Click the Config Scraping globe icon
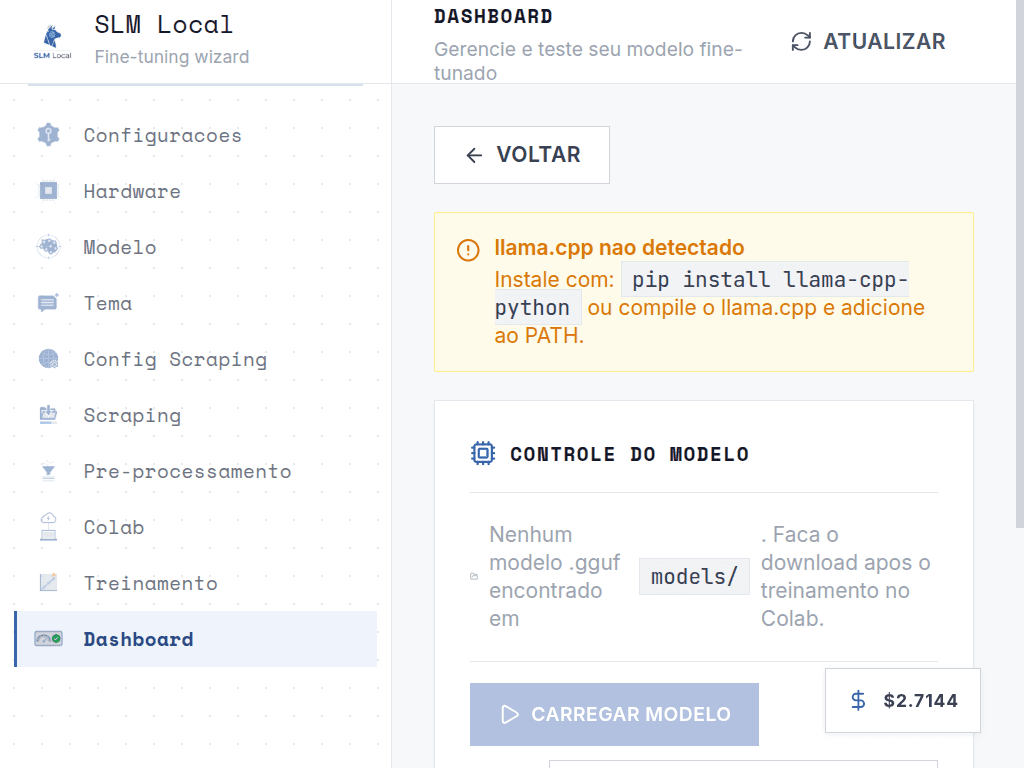 (48, 359)
